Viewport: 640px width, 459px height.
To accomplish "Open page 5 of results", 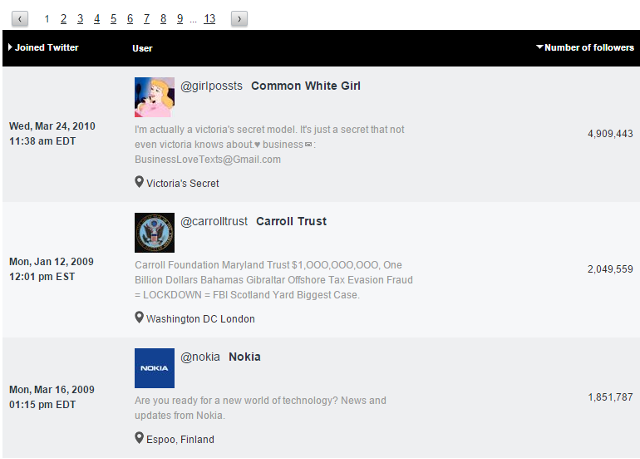I will [x=113, y=19].
